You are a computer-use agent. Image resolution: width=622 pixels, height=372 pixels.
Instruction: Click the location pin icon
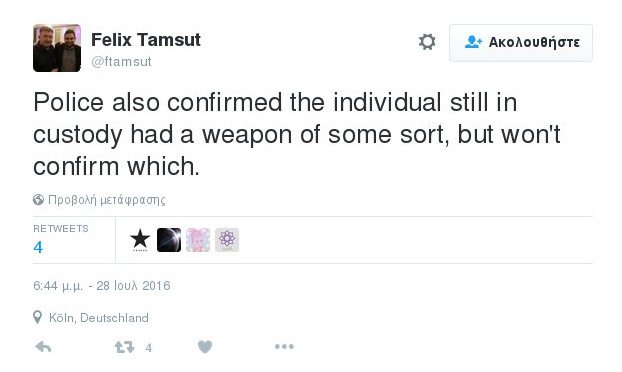point(38,317)
